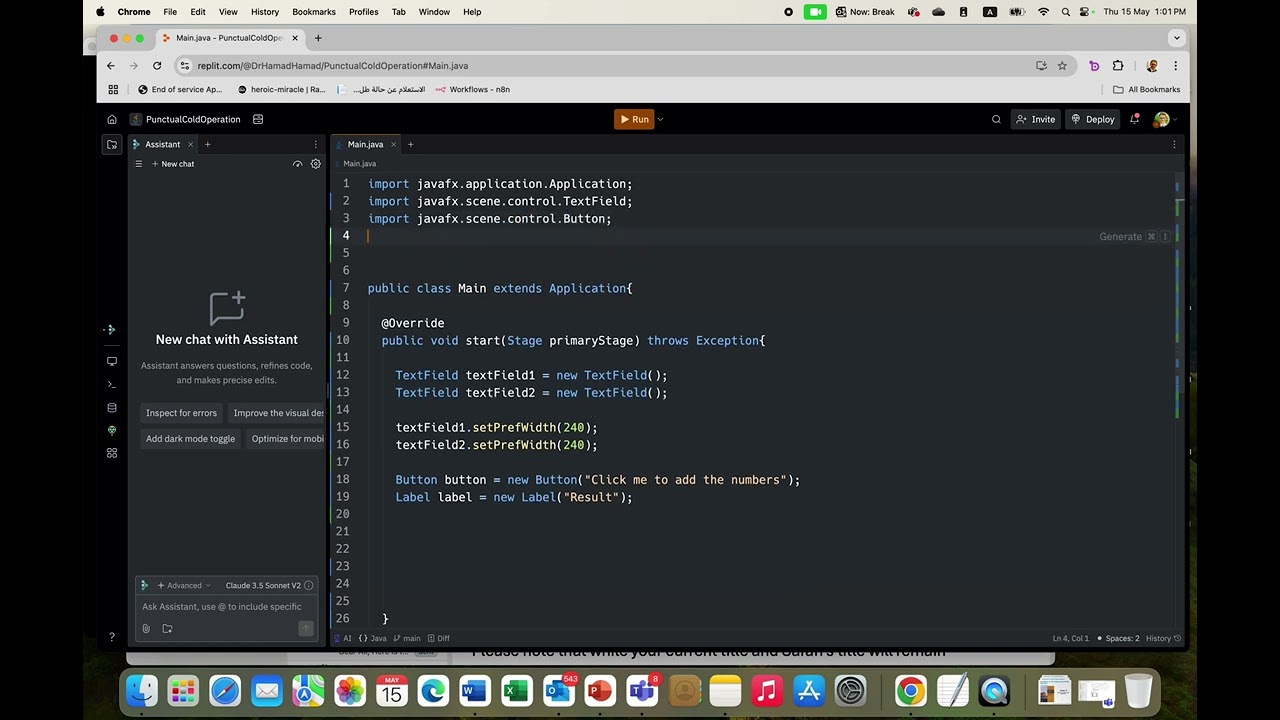
Task: Expand the Chrome tab search chevron
Action: pyautogui.click(x=1177, y=38)
